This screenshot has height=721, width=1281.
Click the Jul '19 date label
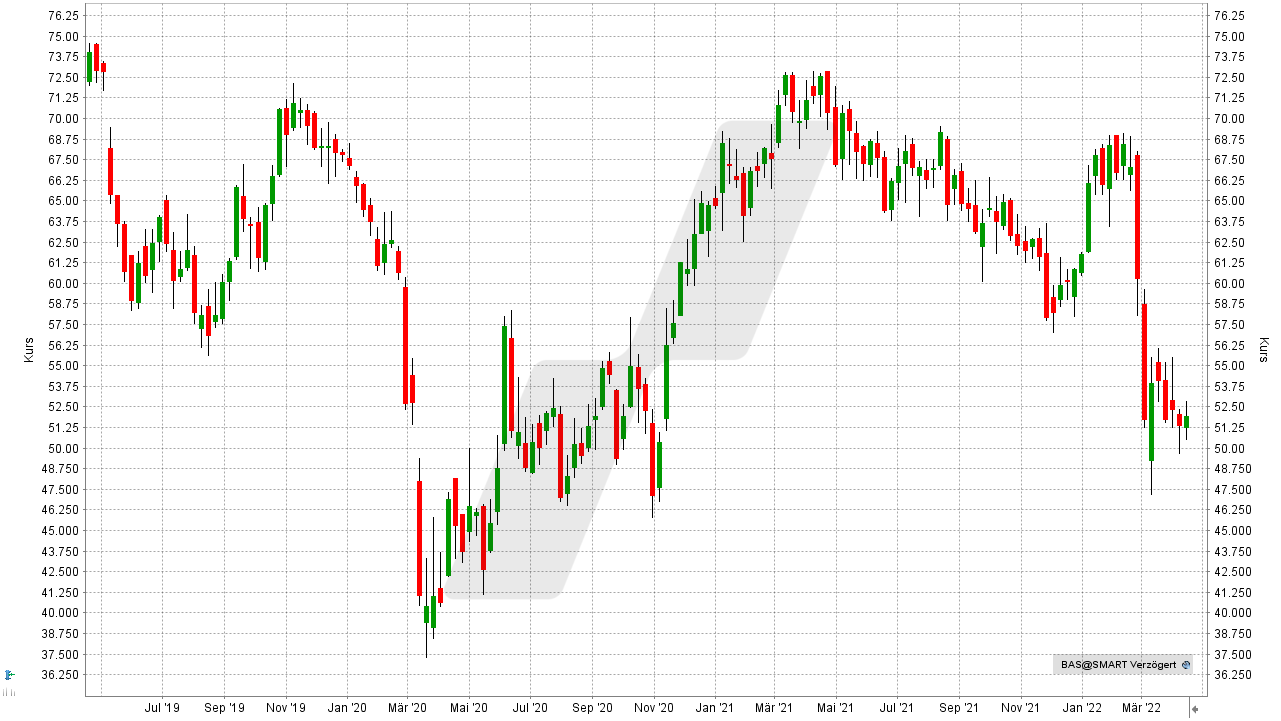click(162, 708)
